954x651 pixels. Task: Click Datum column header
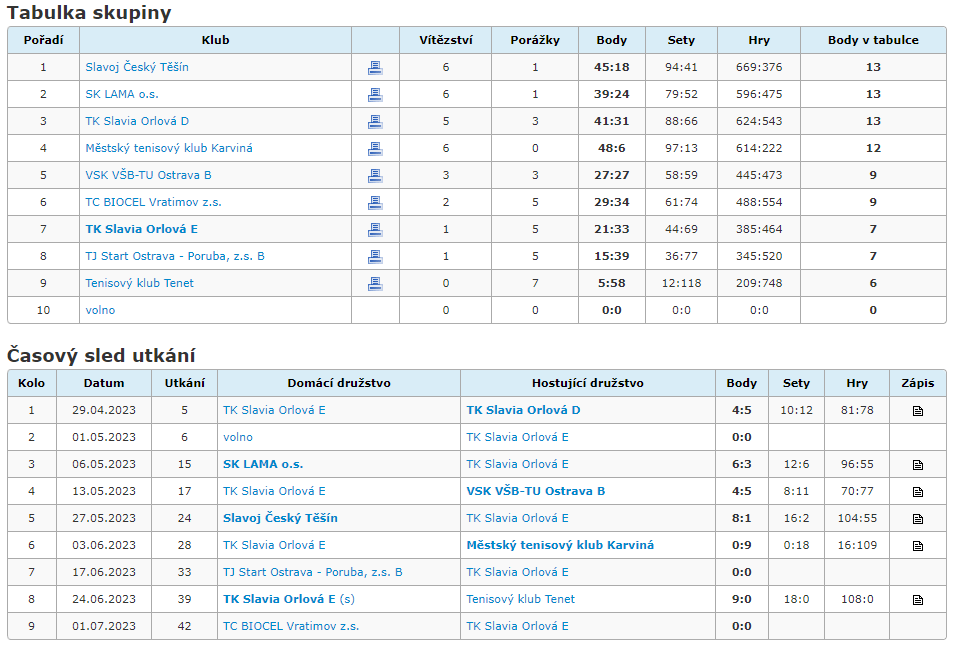104,383
